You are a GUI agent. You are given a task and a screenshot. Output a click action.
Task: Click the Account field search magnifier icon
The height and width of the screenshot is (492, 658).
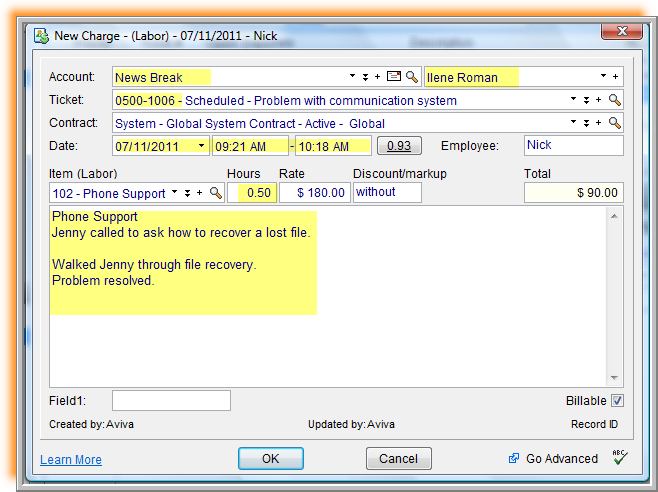411,77
